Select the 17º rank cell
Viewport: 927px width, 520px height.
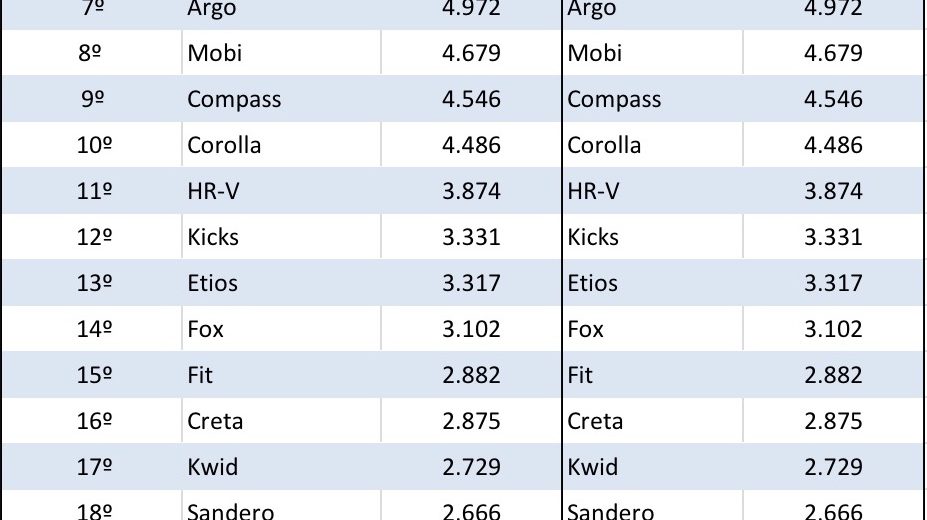tap(94, 467)
